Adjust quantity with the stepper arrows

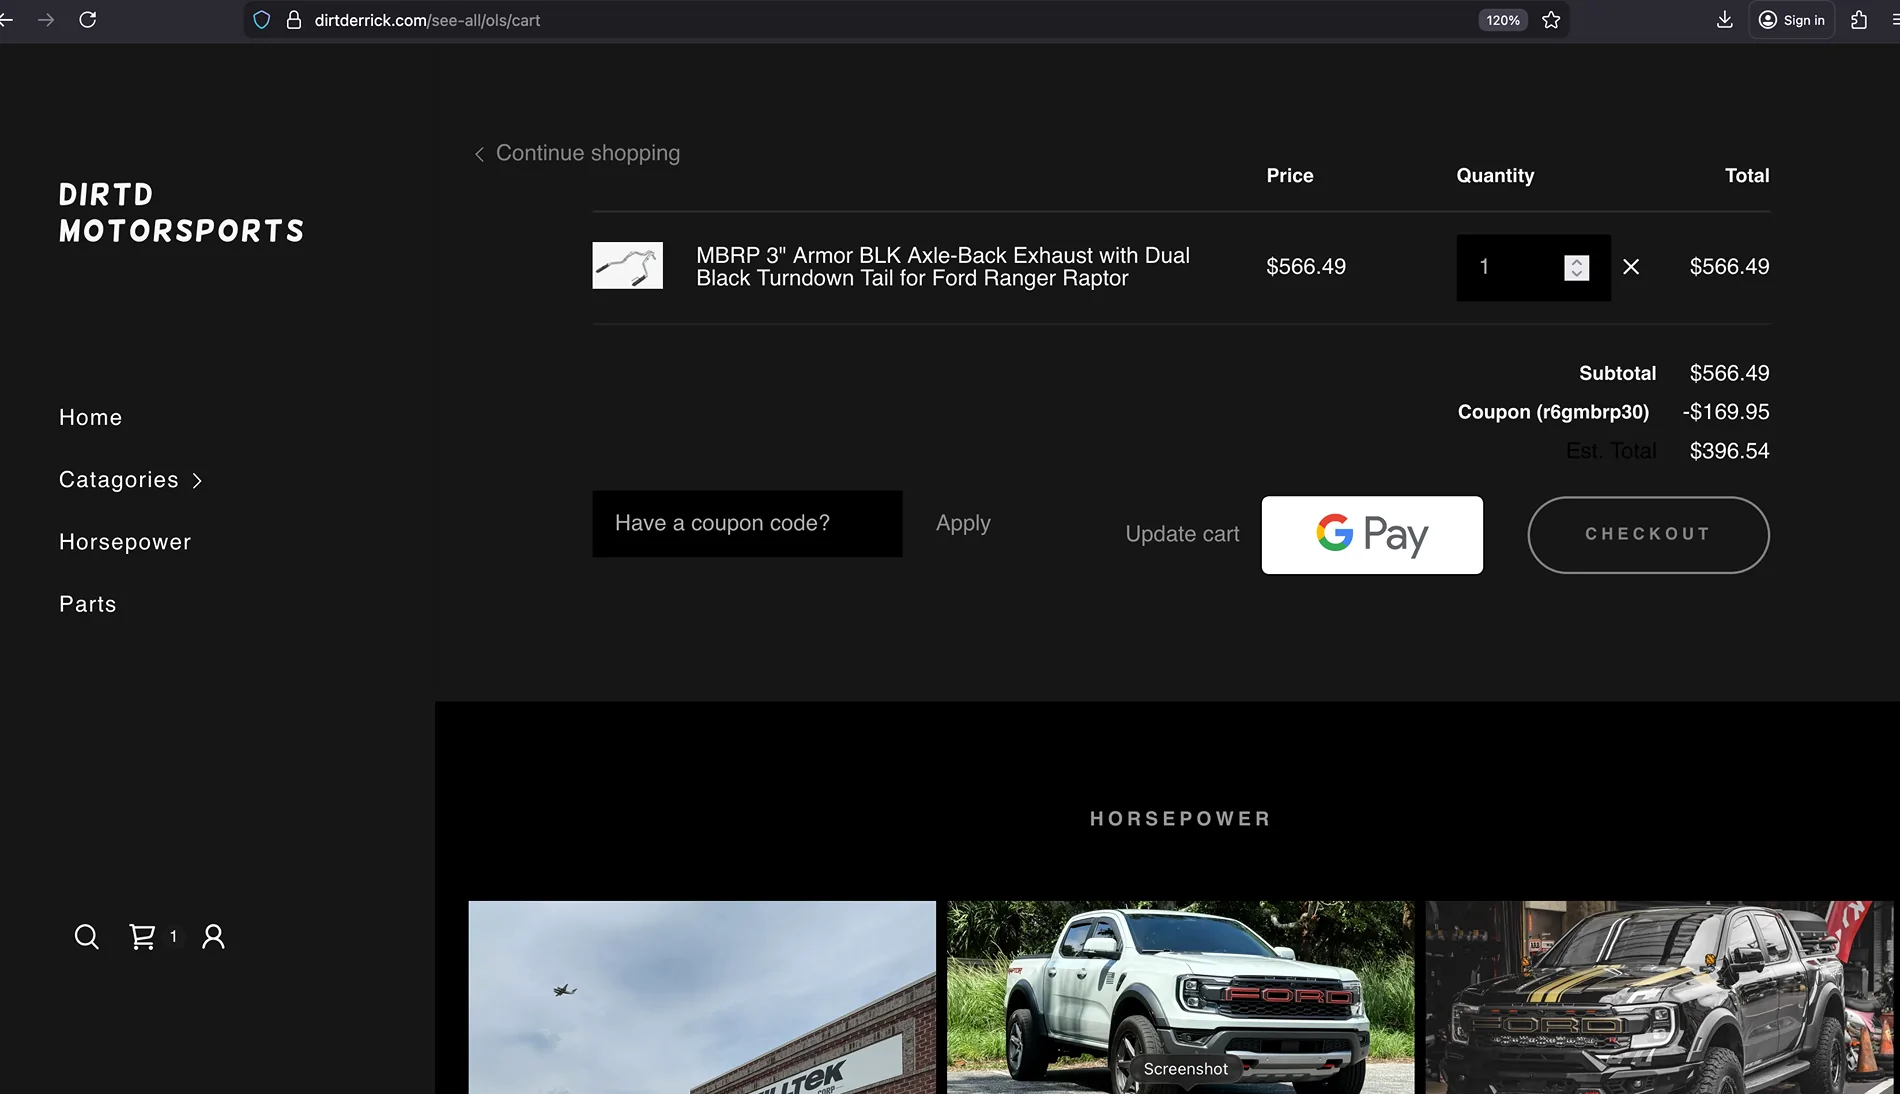point(1577,267)
